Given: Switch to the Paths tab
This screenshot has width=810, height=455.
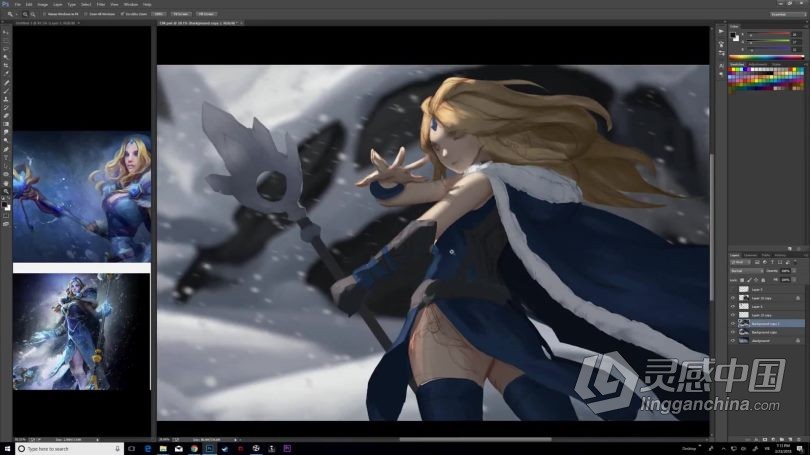Looking at the screenshot, I should (766, 255).
